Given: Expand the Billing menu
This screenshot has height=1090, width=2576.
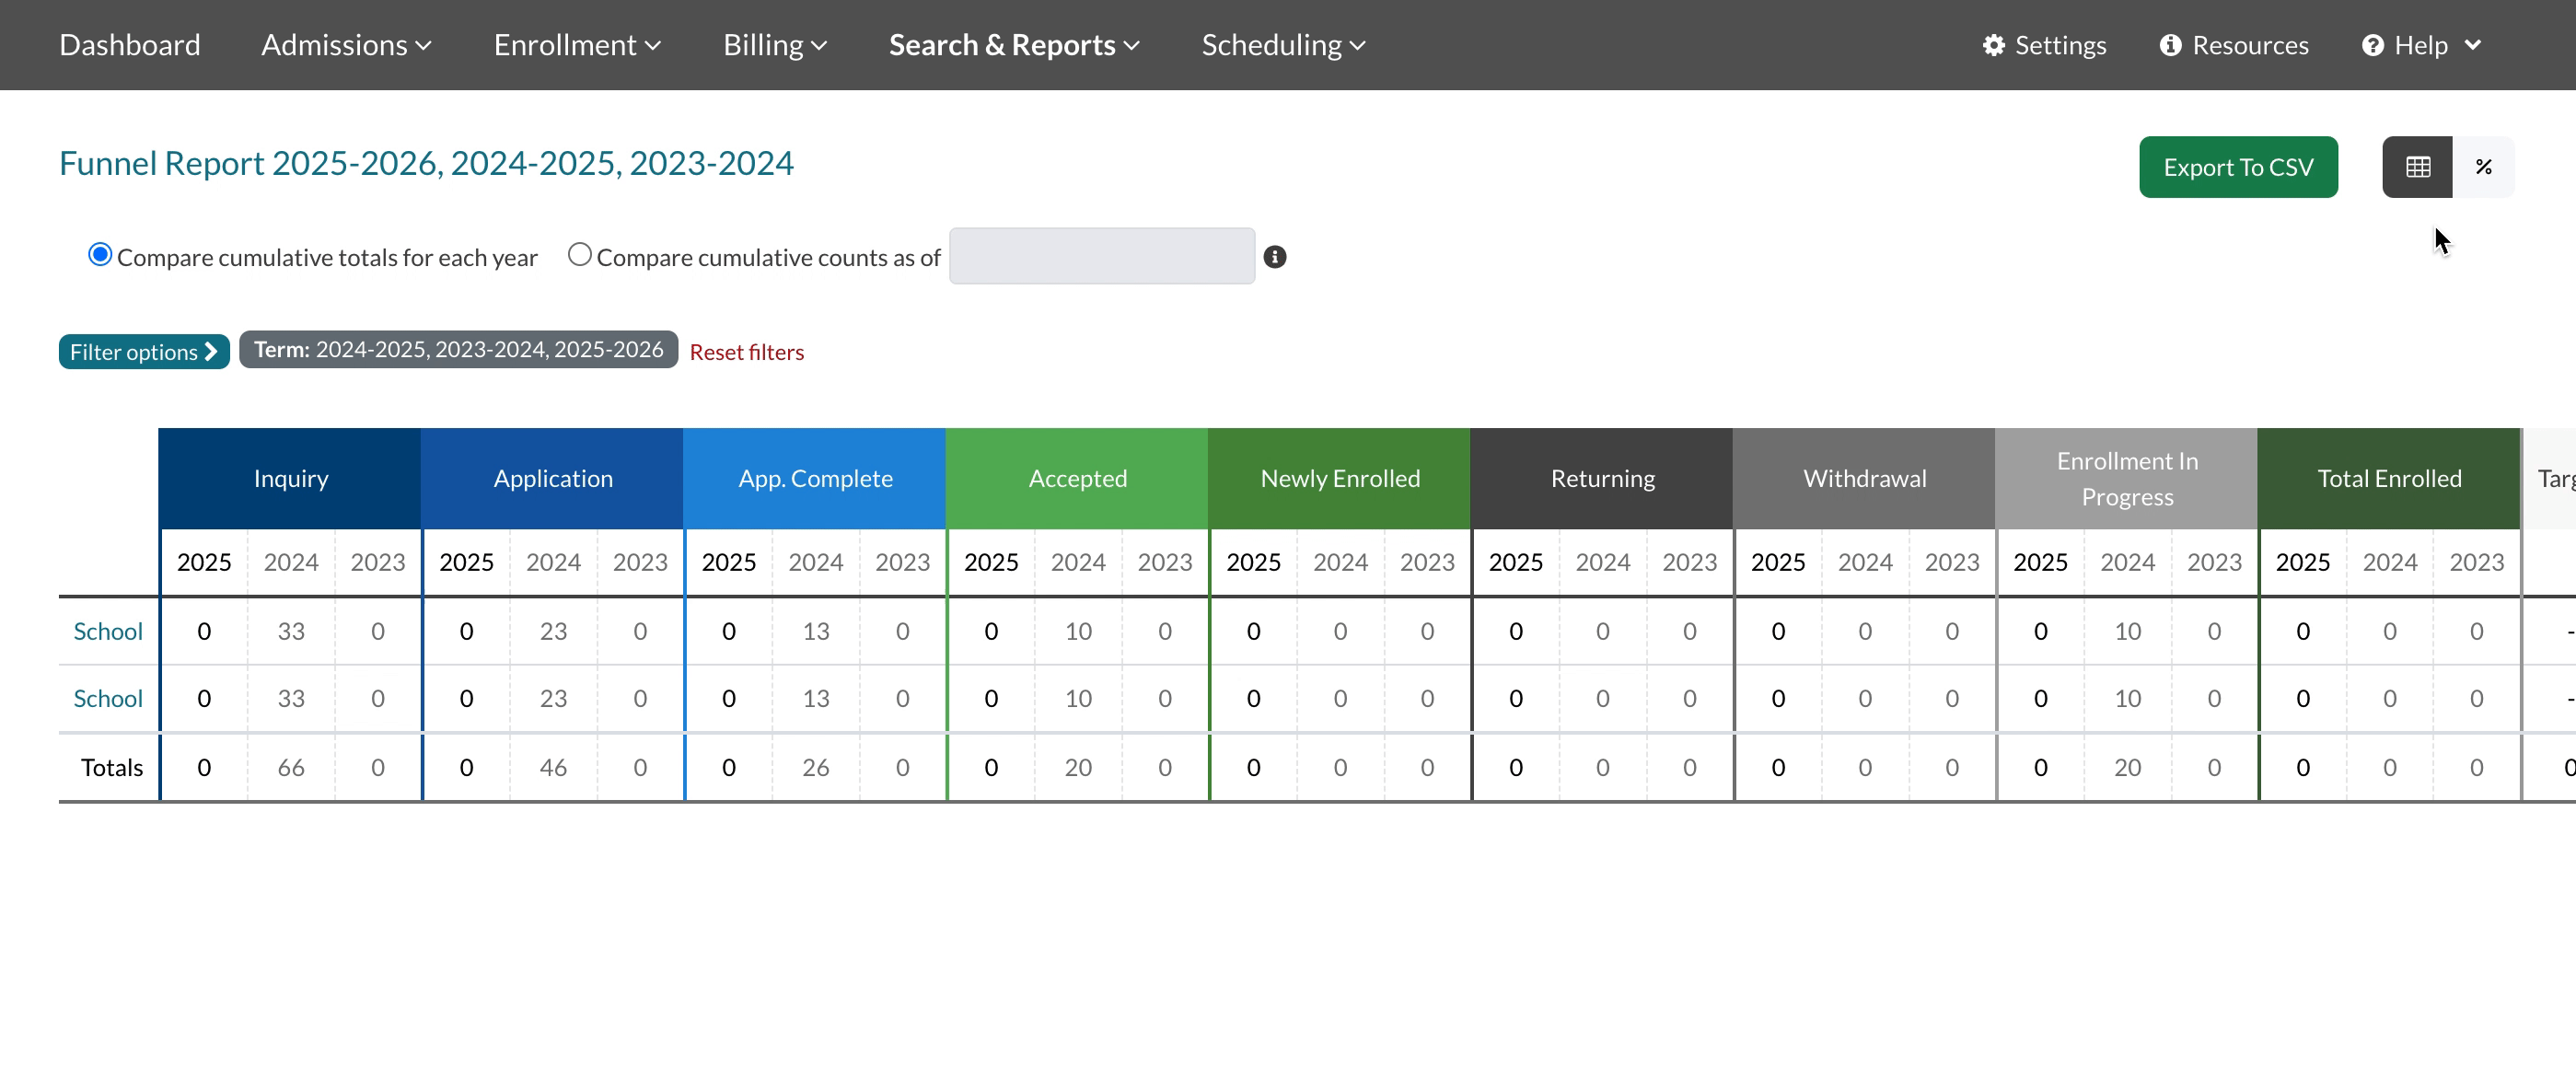Looking at the screenshot, I should click(774, 45).
